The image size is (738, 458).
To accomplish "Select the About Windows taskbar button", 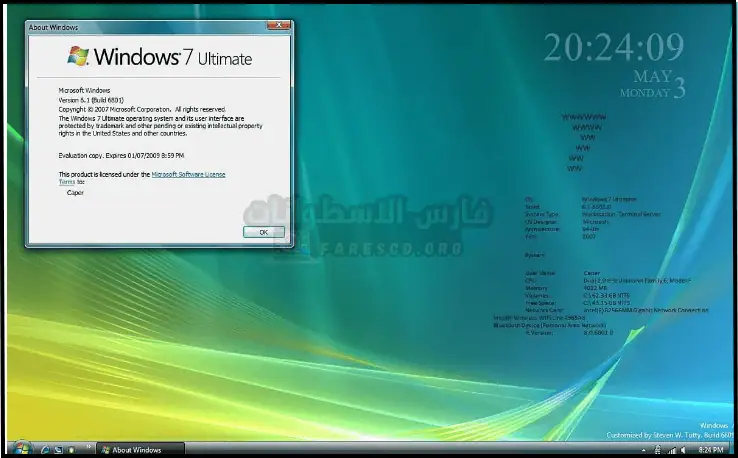I will pos(140,450).
